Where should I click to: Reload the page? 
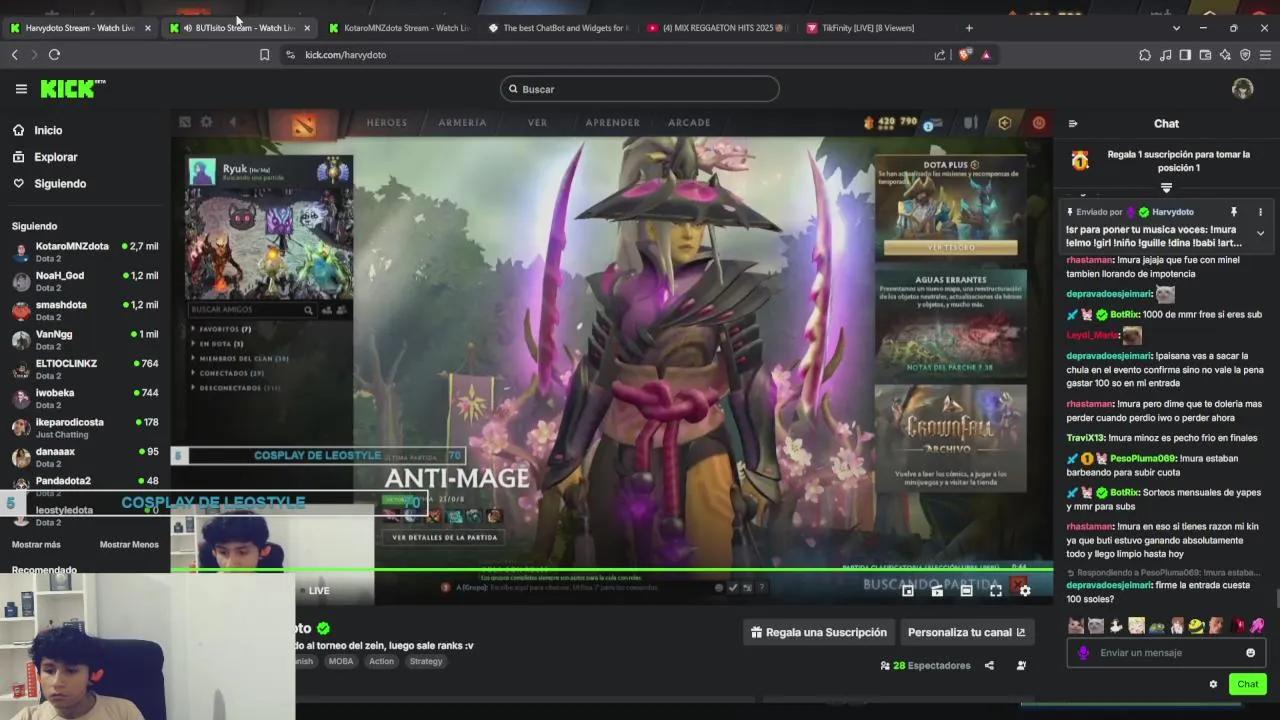pyautogui.click(x=54, y=55)
